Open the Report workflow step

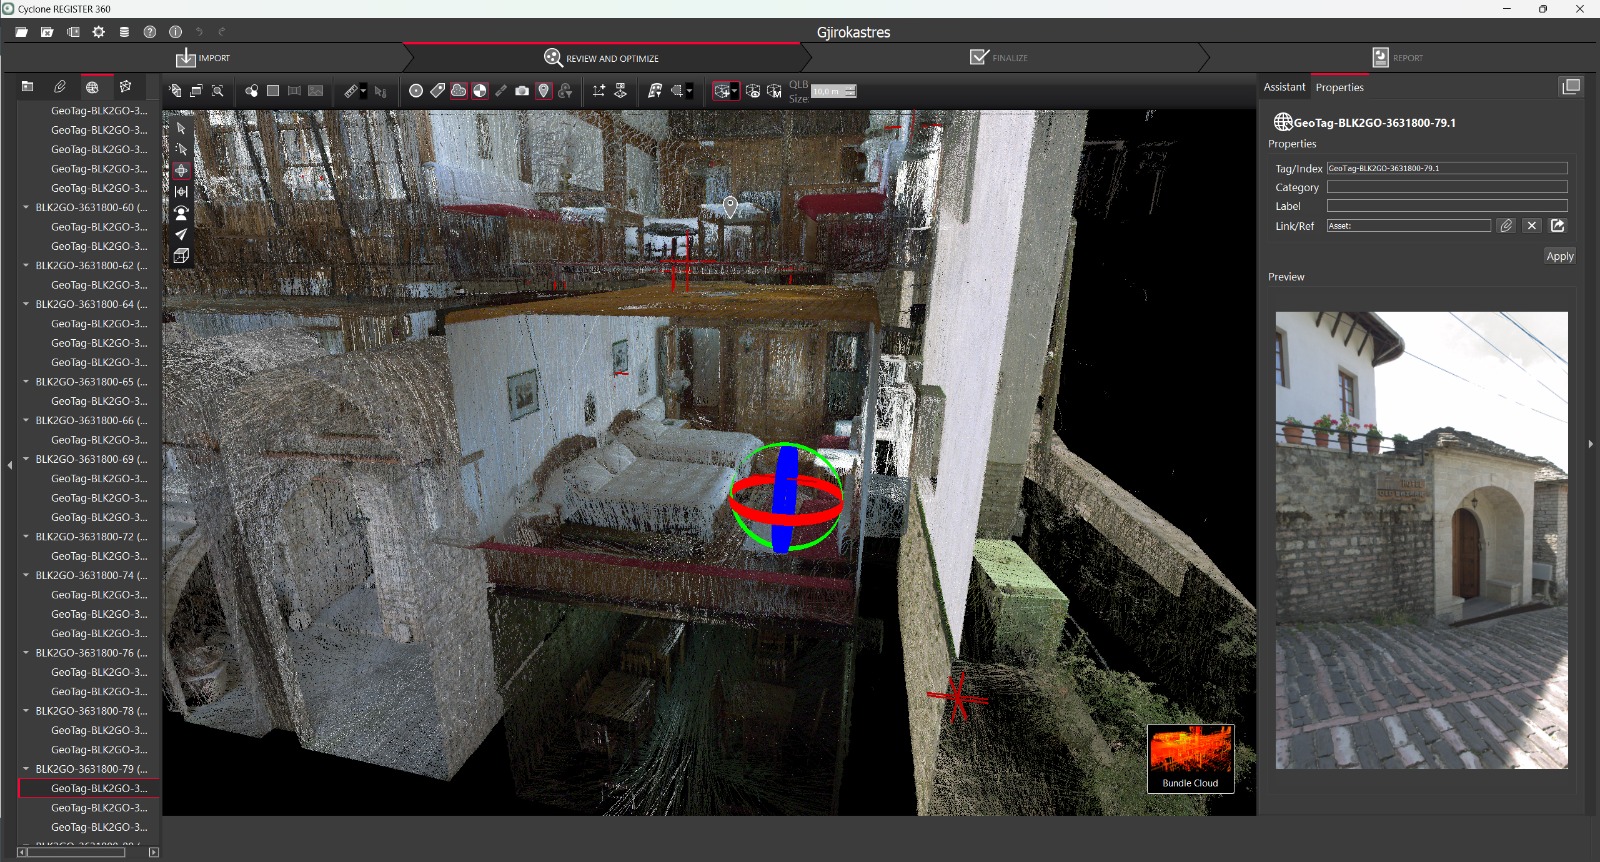coord(1397,58)
